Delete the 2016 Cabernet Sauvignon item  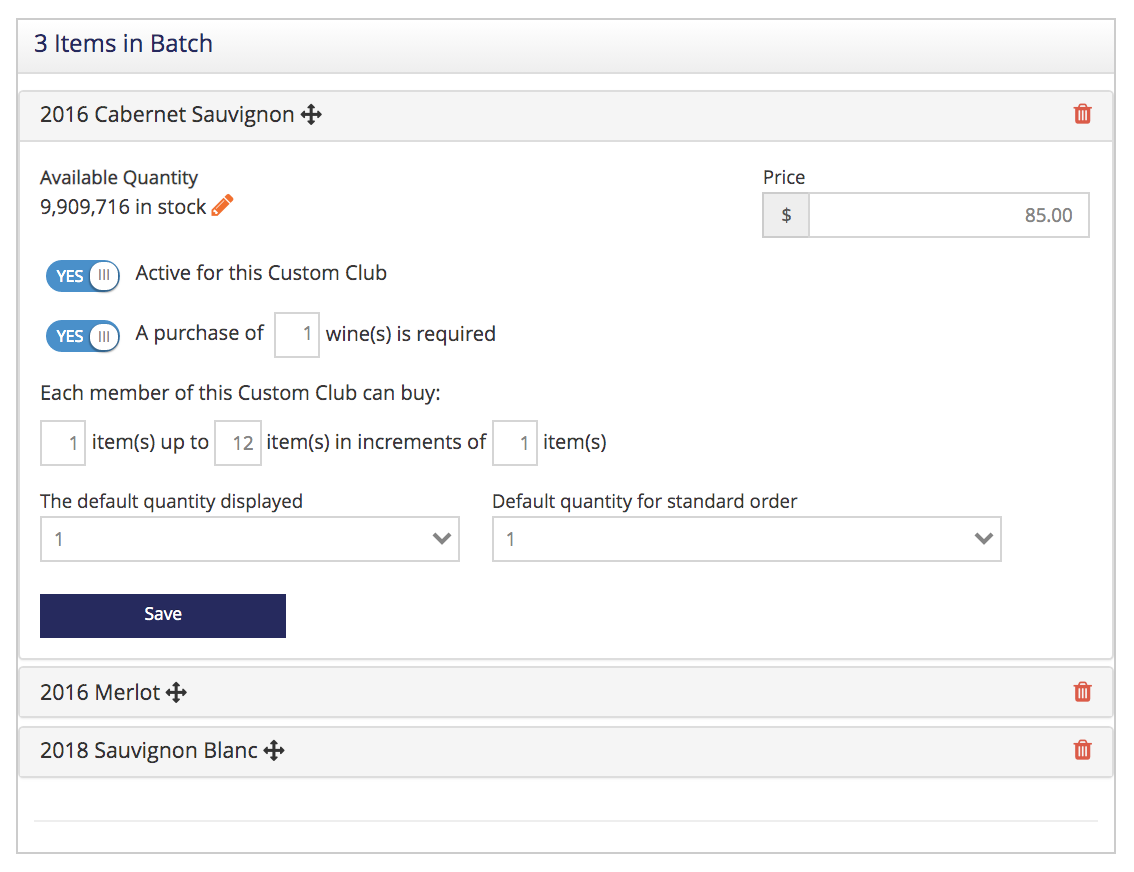[1082, 114]
